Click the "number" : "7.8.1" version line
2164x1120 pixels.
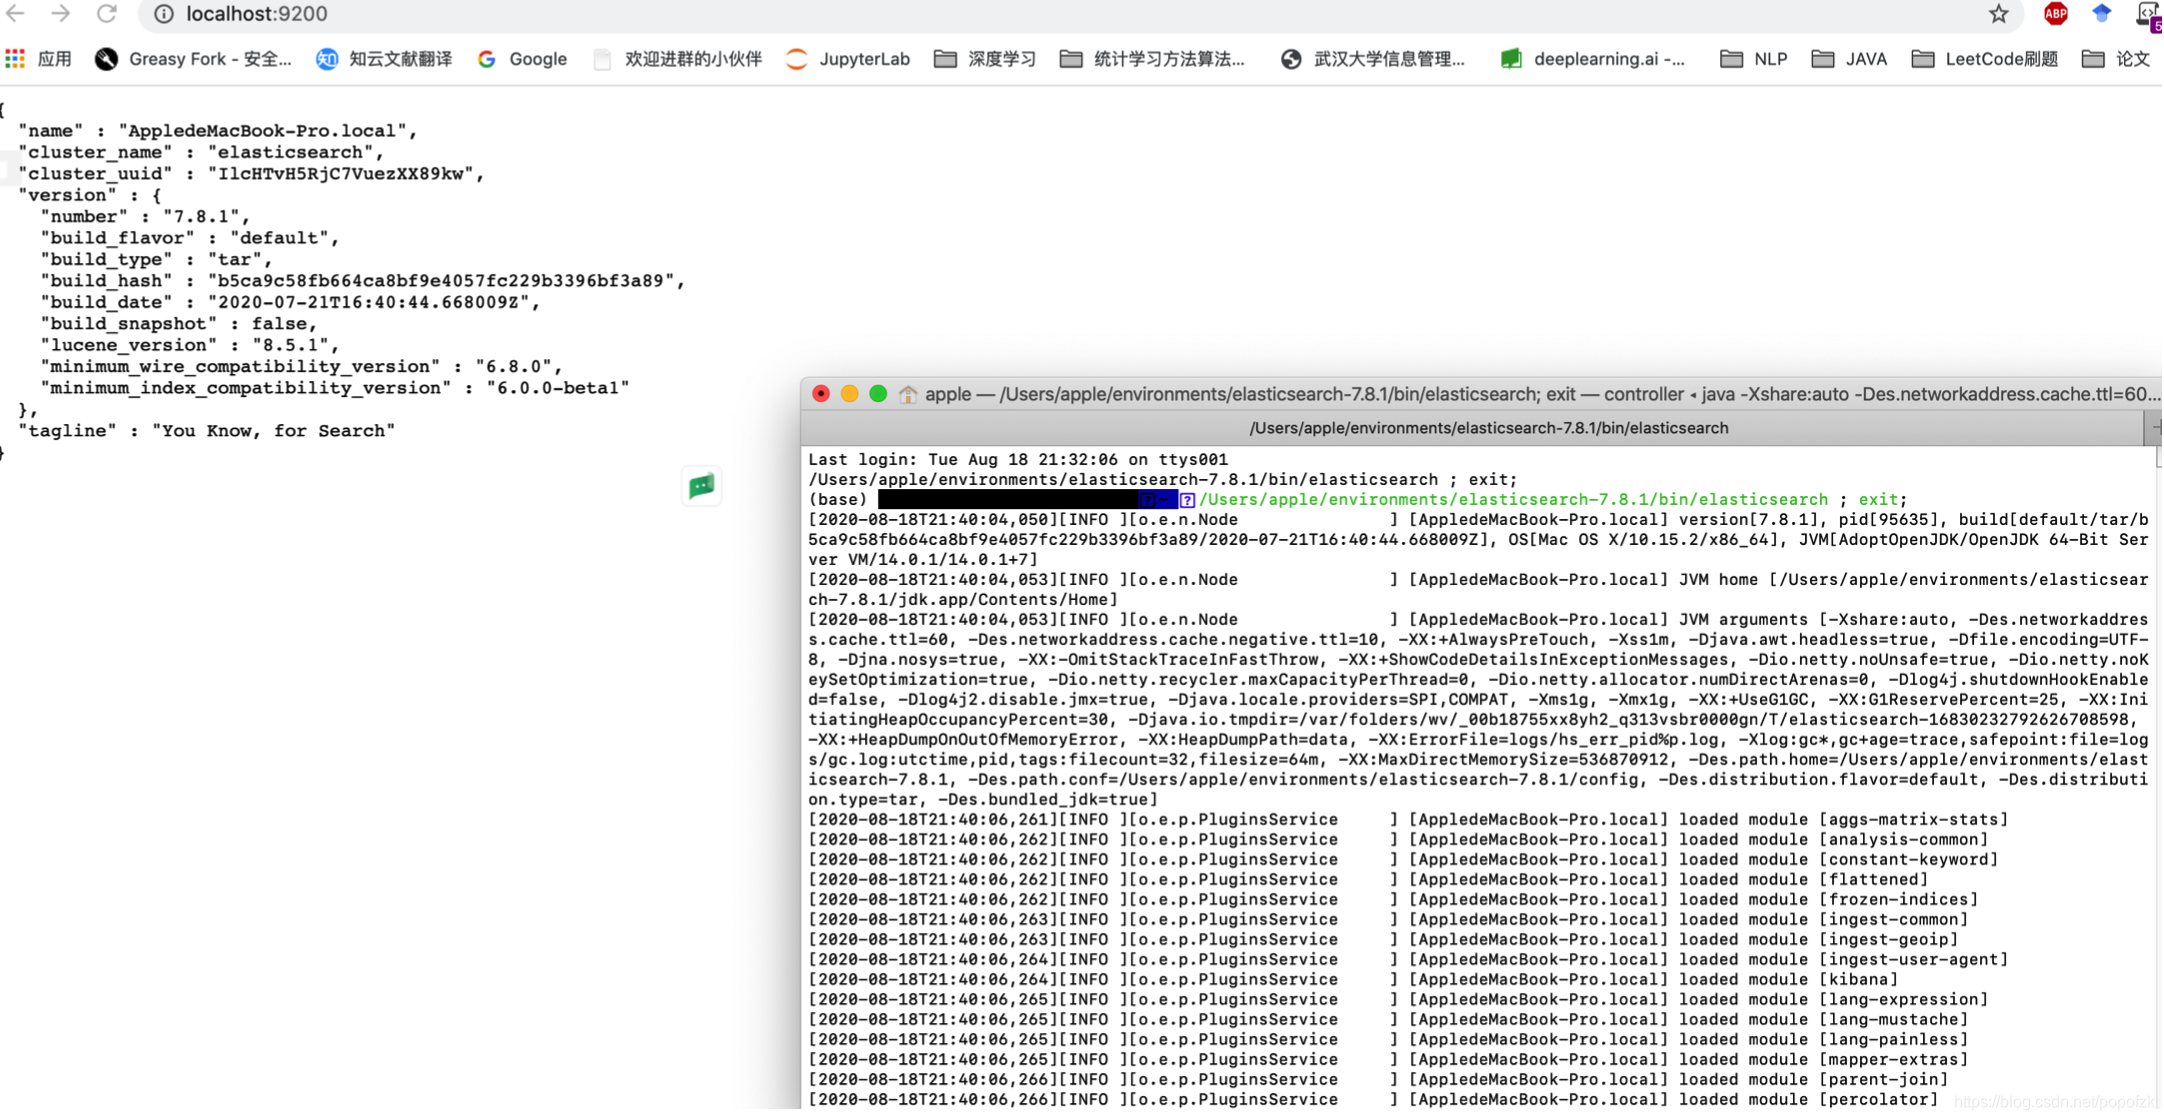pos(145,216)
